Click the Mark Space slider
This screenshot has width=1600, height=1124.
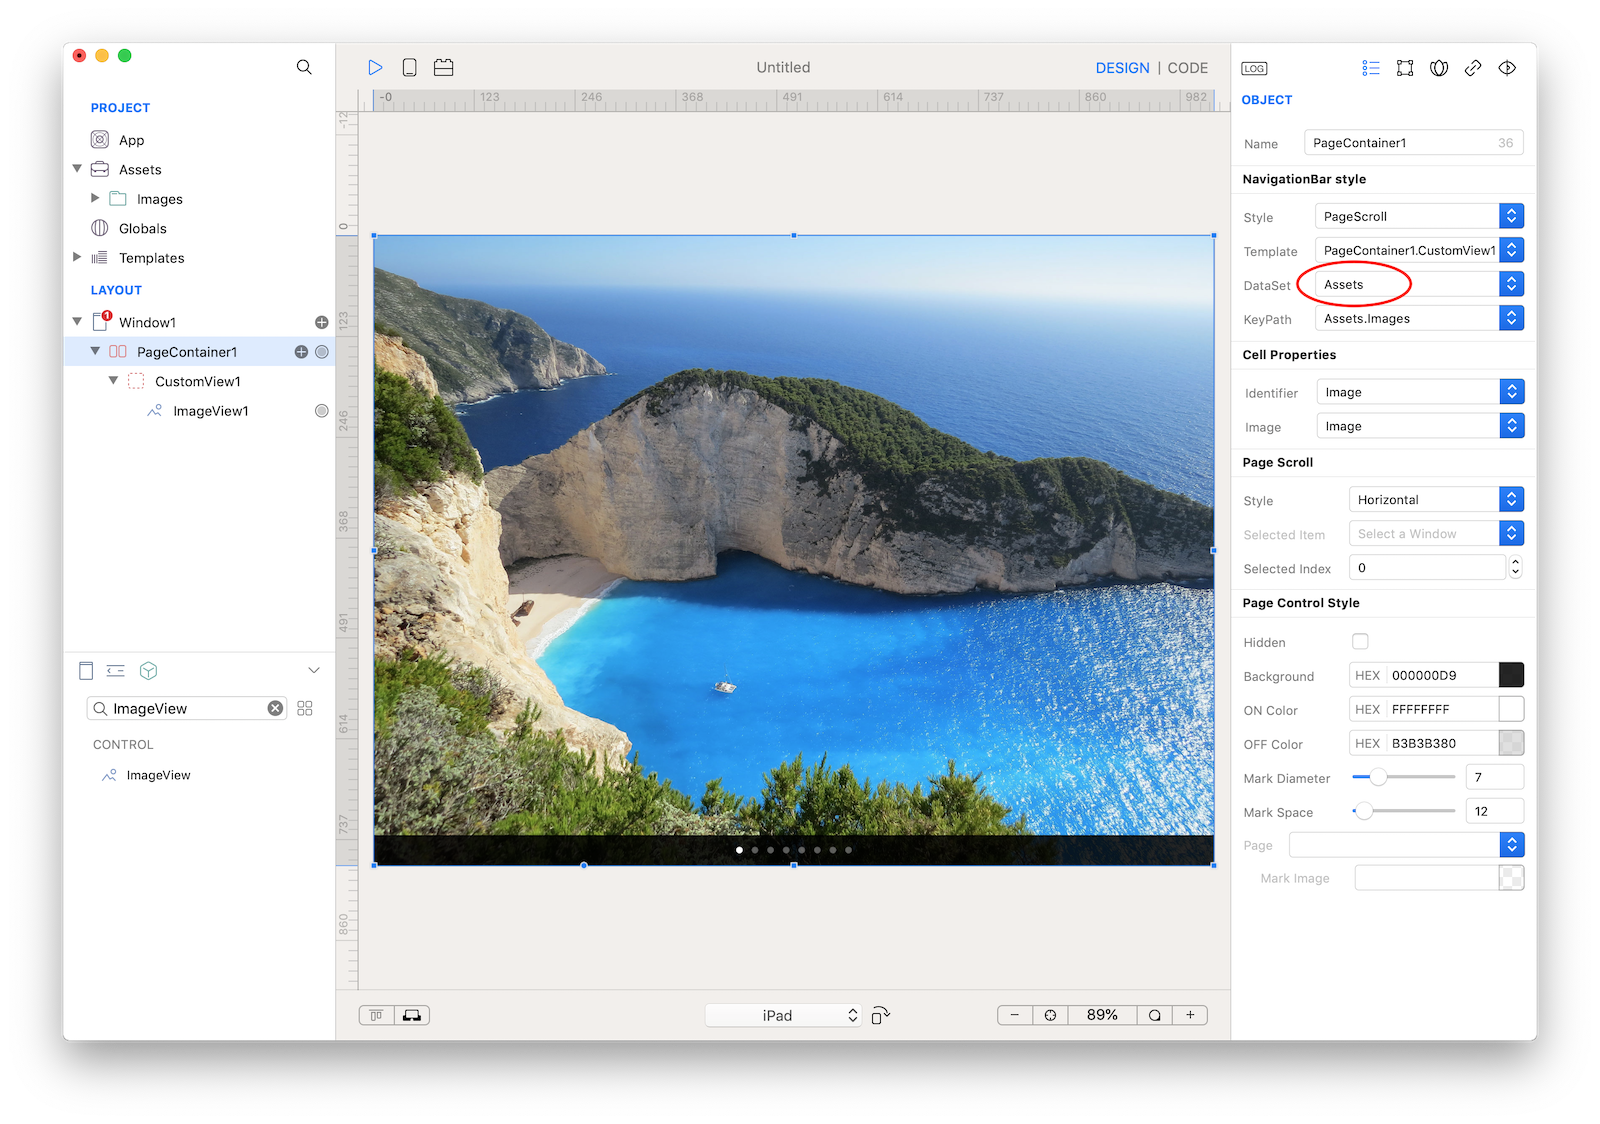(1403, 811)
